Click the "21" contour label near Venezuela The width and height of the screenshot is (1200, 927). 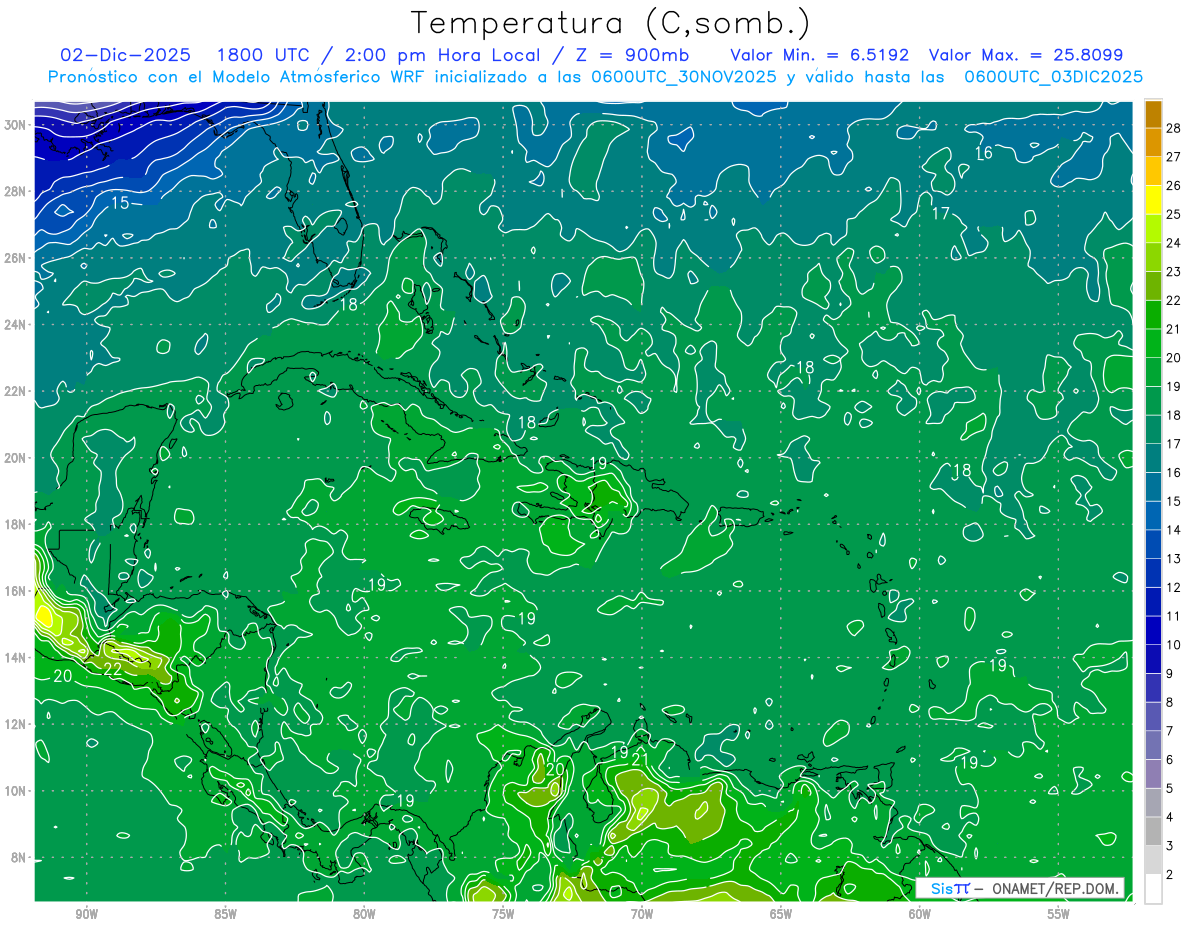641,760
